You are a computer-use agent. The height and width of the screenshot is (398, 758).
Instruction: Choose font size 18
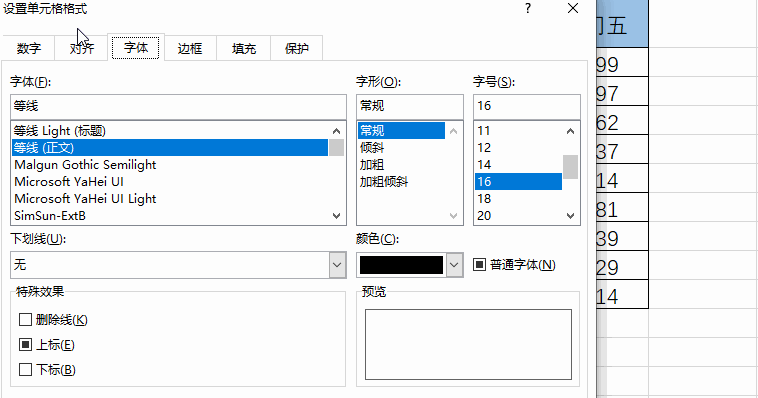tap(518, 198)
